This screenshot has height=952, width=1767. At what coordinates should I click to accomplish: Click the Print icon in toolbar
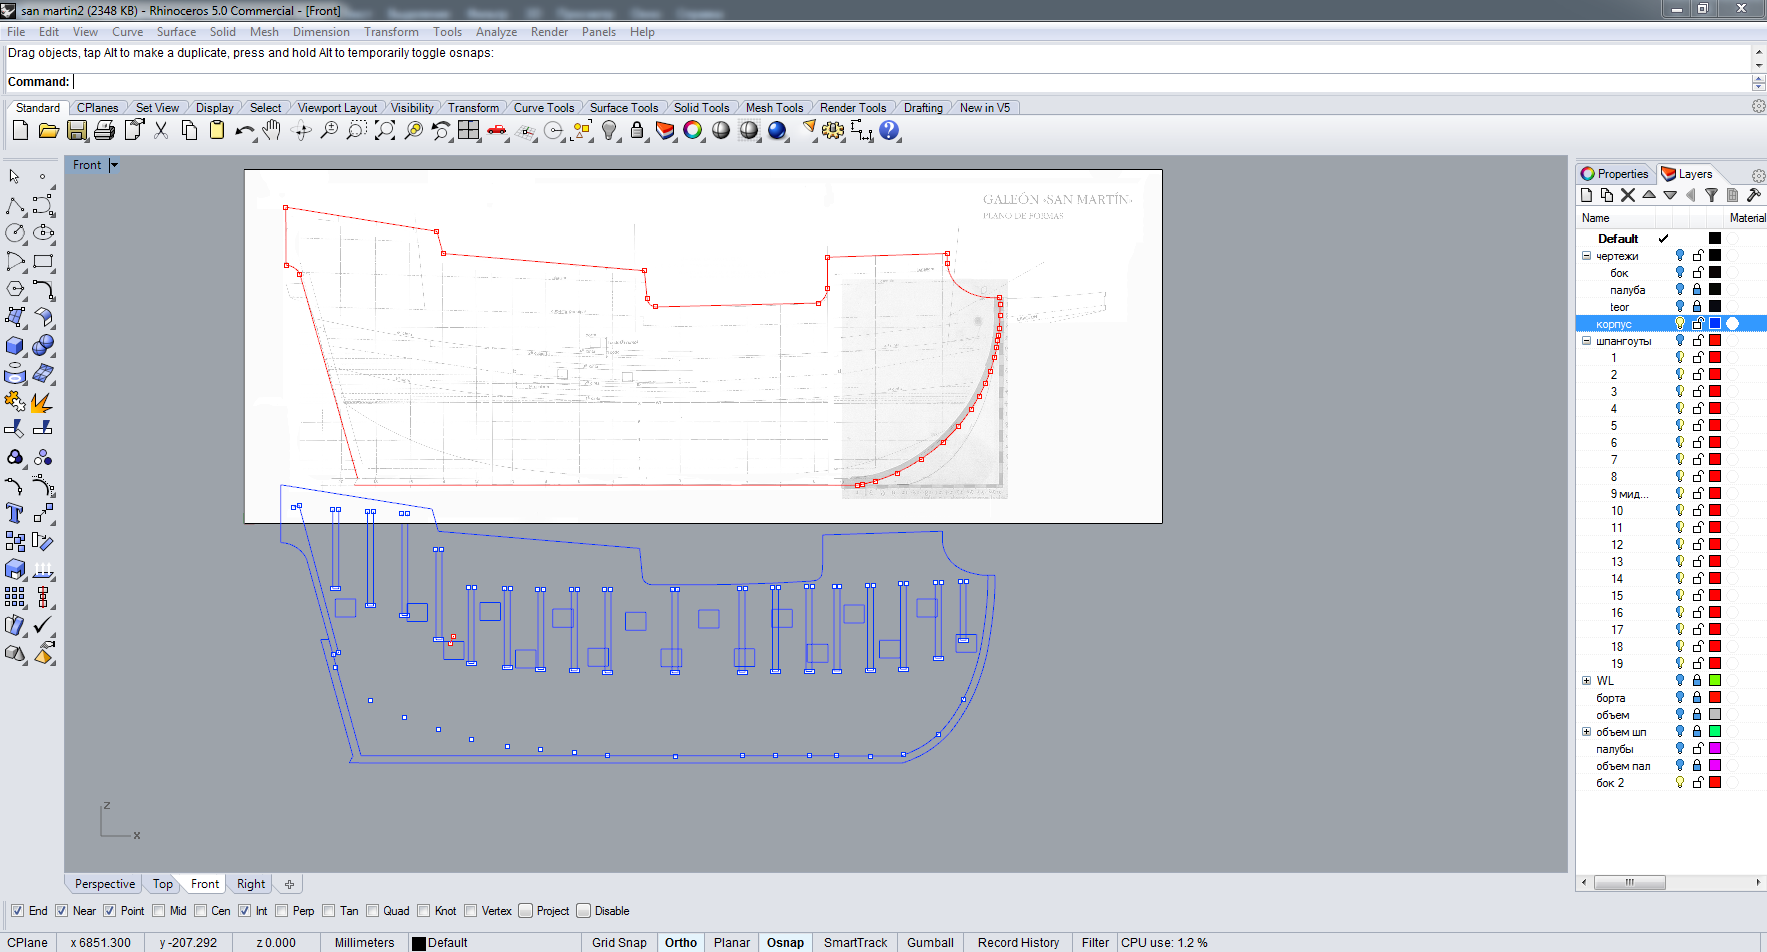(x=104, y=131)
